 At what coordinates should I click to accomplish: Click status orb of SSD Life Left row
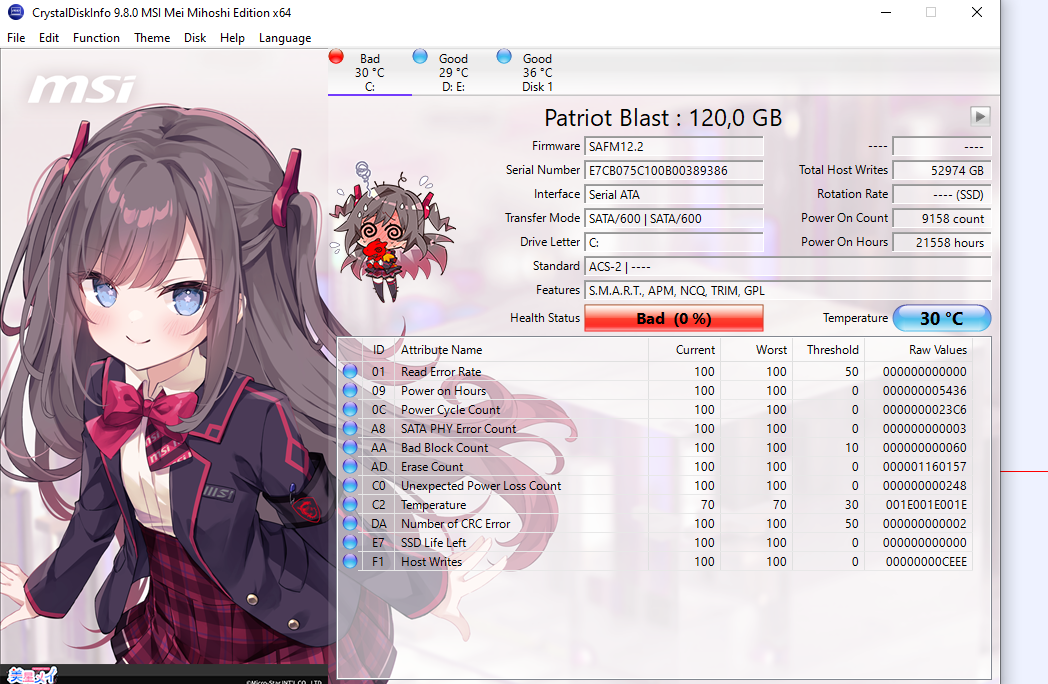(350, 542)
